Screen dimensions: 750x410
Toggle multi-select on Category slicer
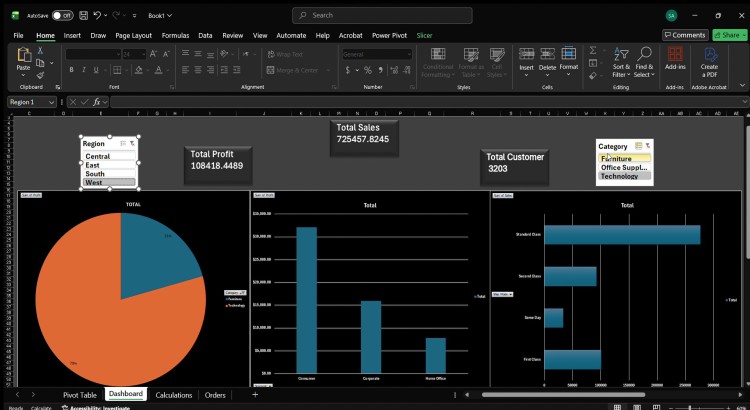638,146
